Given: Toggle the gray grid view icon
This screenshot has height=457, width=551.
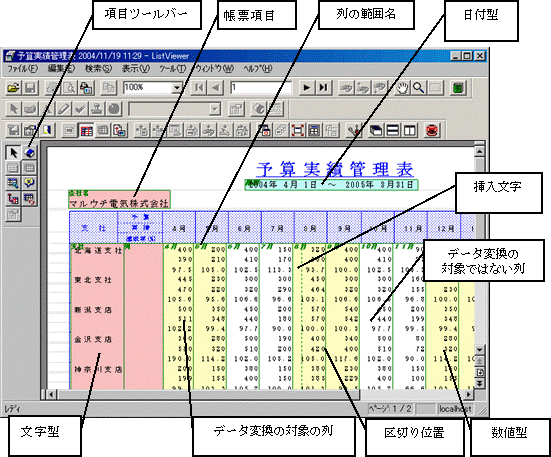Looking at the screenshot, I should tap(103, 131).
